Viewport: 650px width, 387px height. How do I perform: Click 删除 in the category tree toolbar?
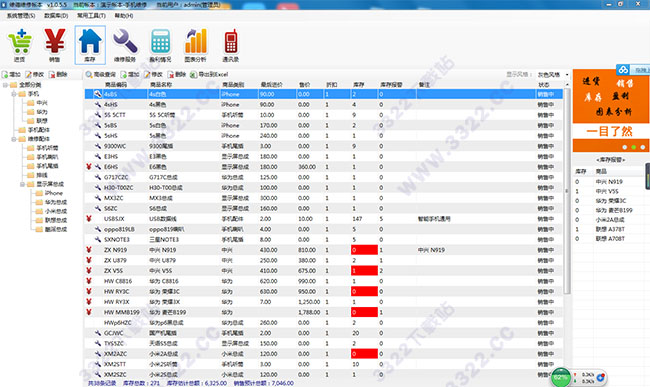tap(58, 75)
